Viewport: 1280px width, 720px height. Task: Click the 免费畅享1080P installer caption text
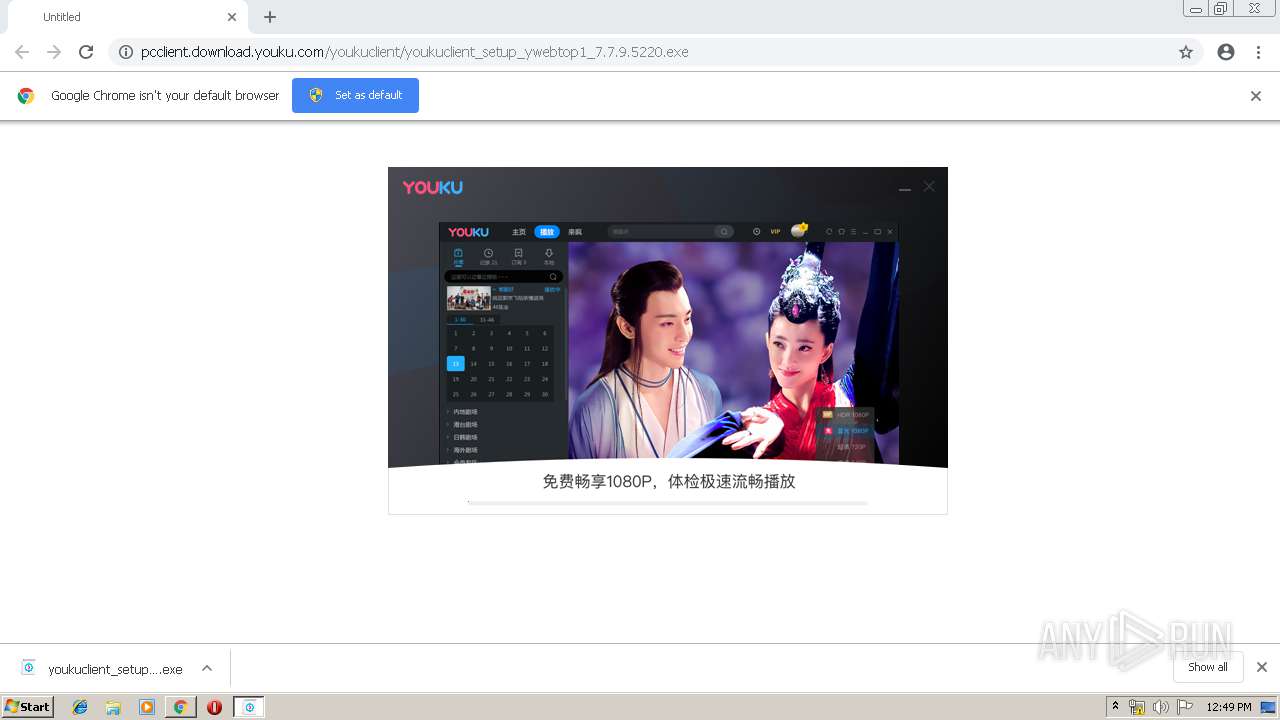(x=669, y=481)
